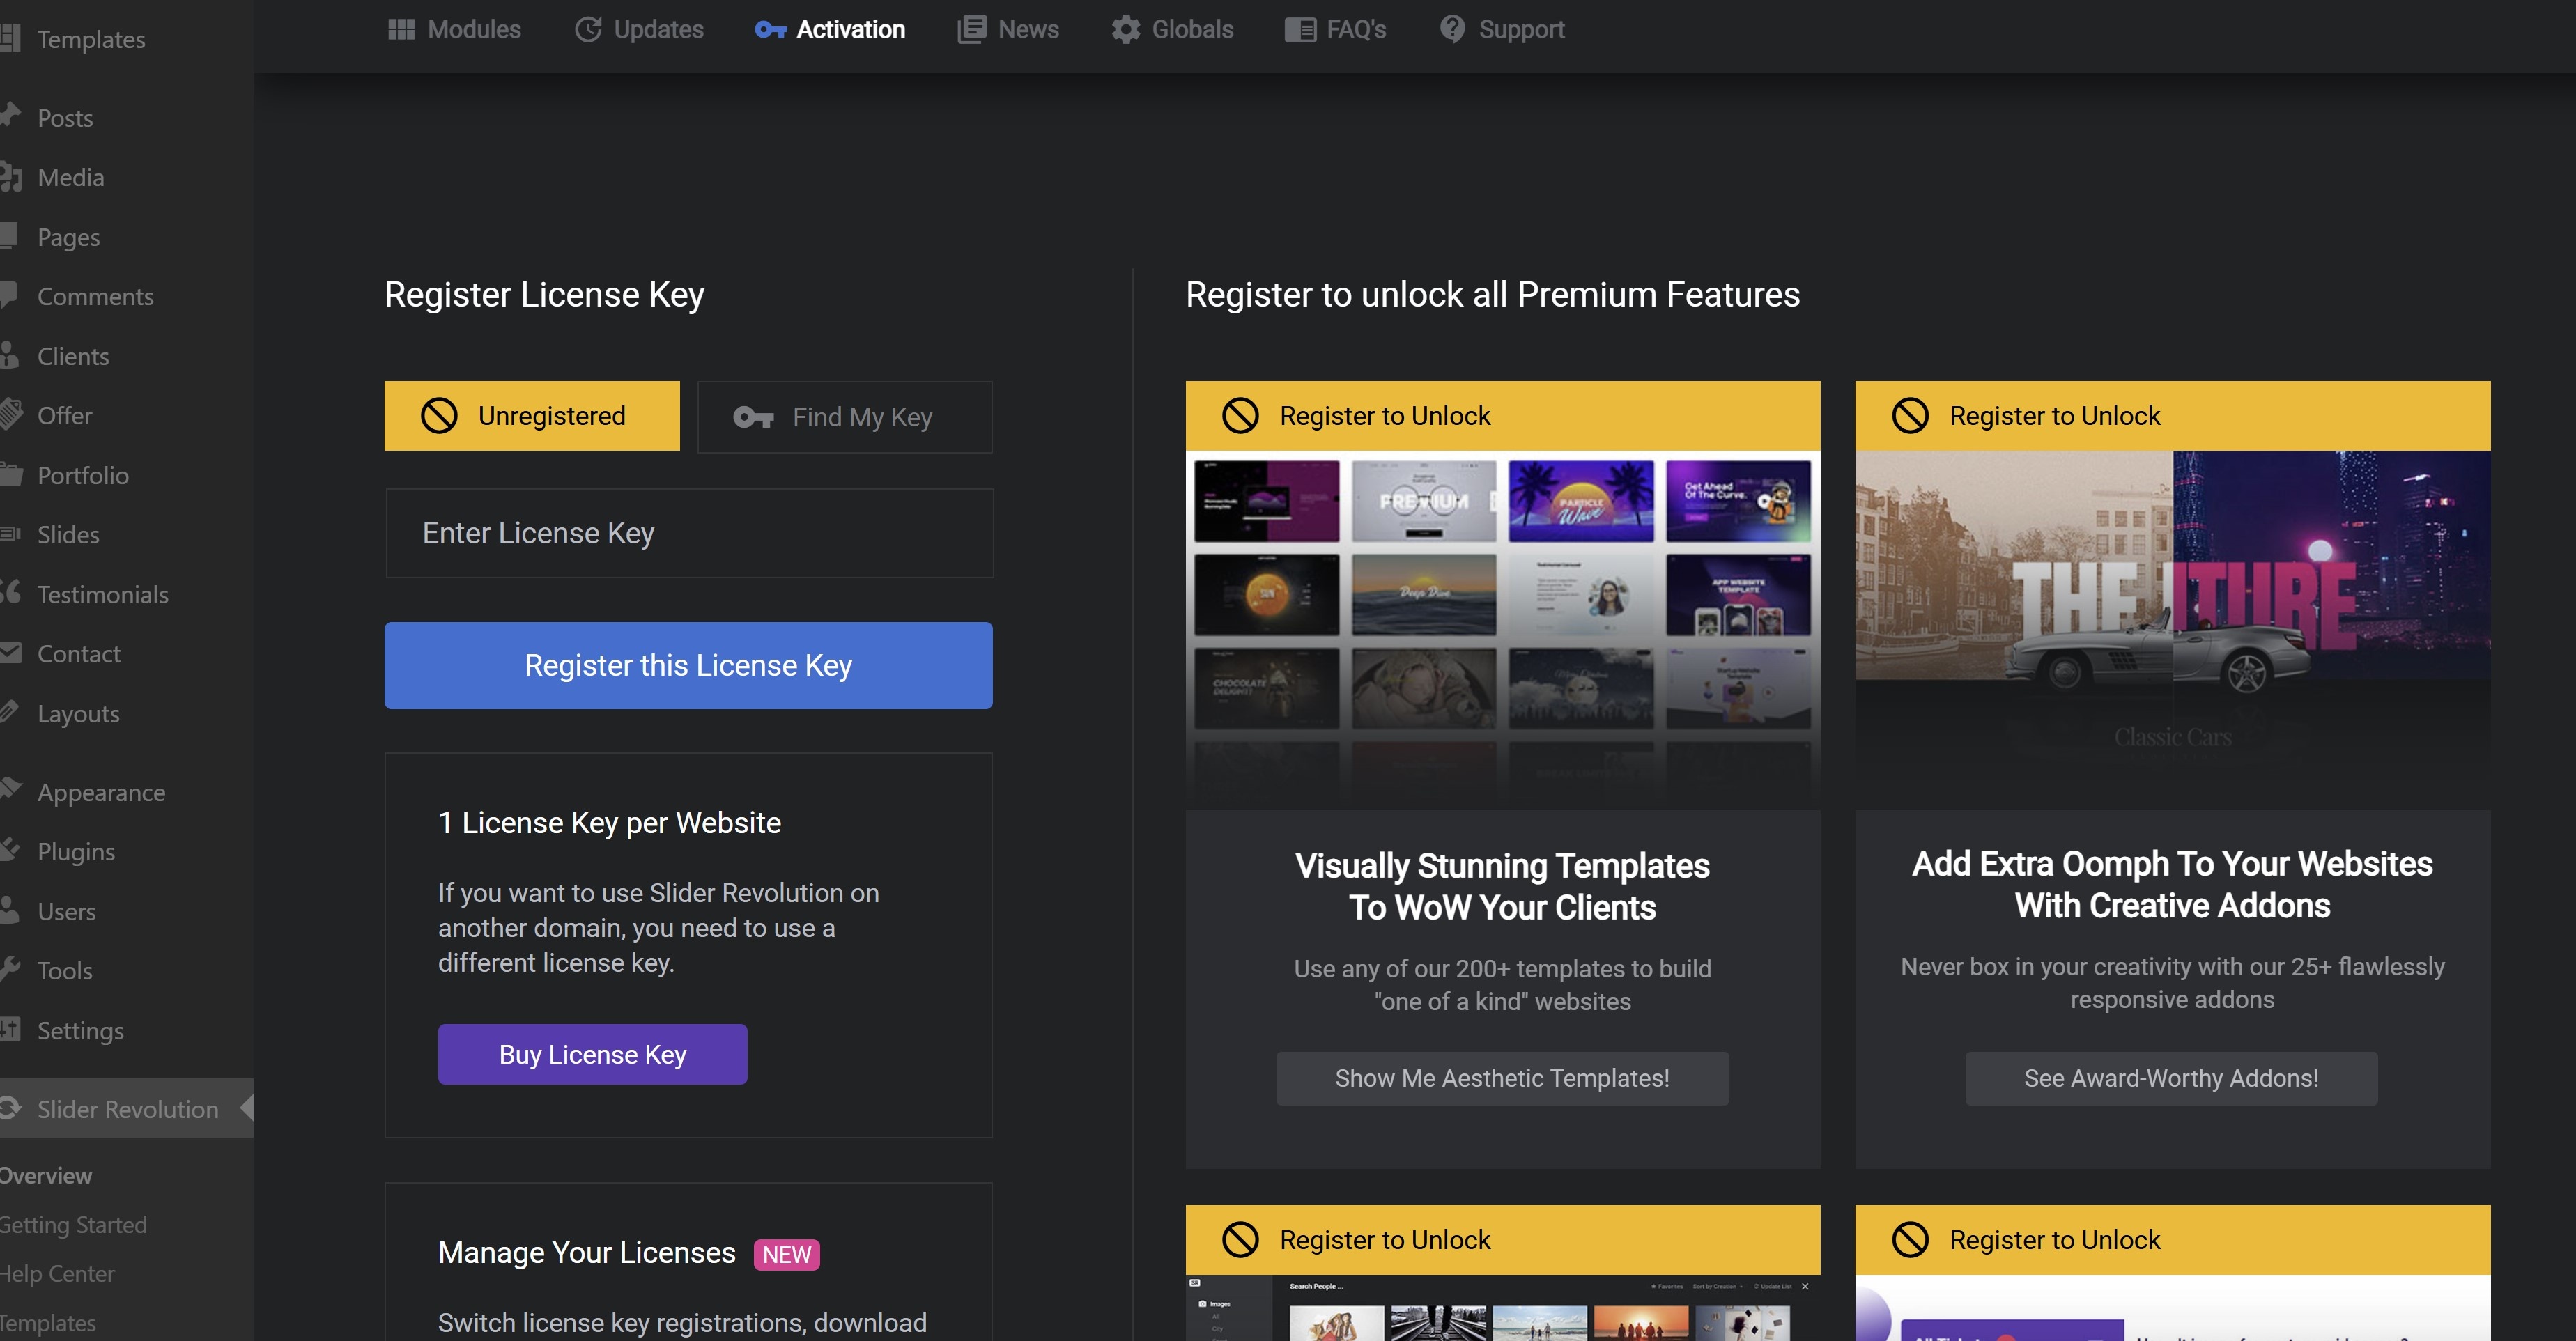Click the Updates refresh icon
The width and height of the screenshot is (2576, 1341).
pyautogui.click(x=588, y=29)
